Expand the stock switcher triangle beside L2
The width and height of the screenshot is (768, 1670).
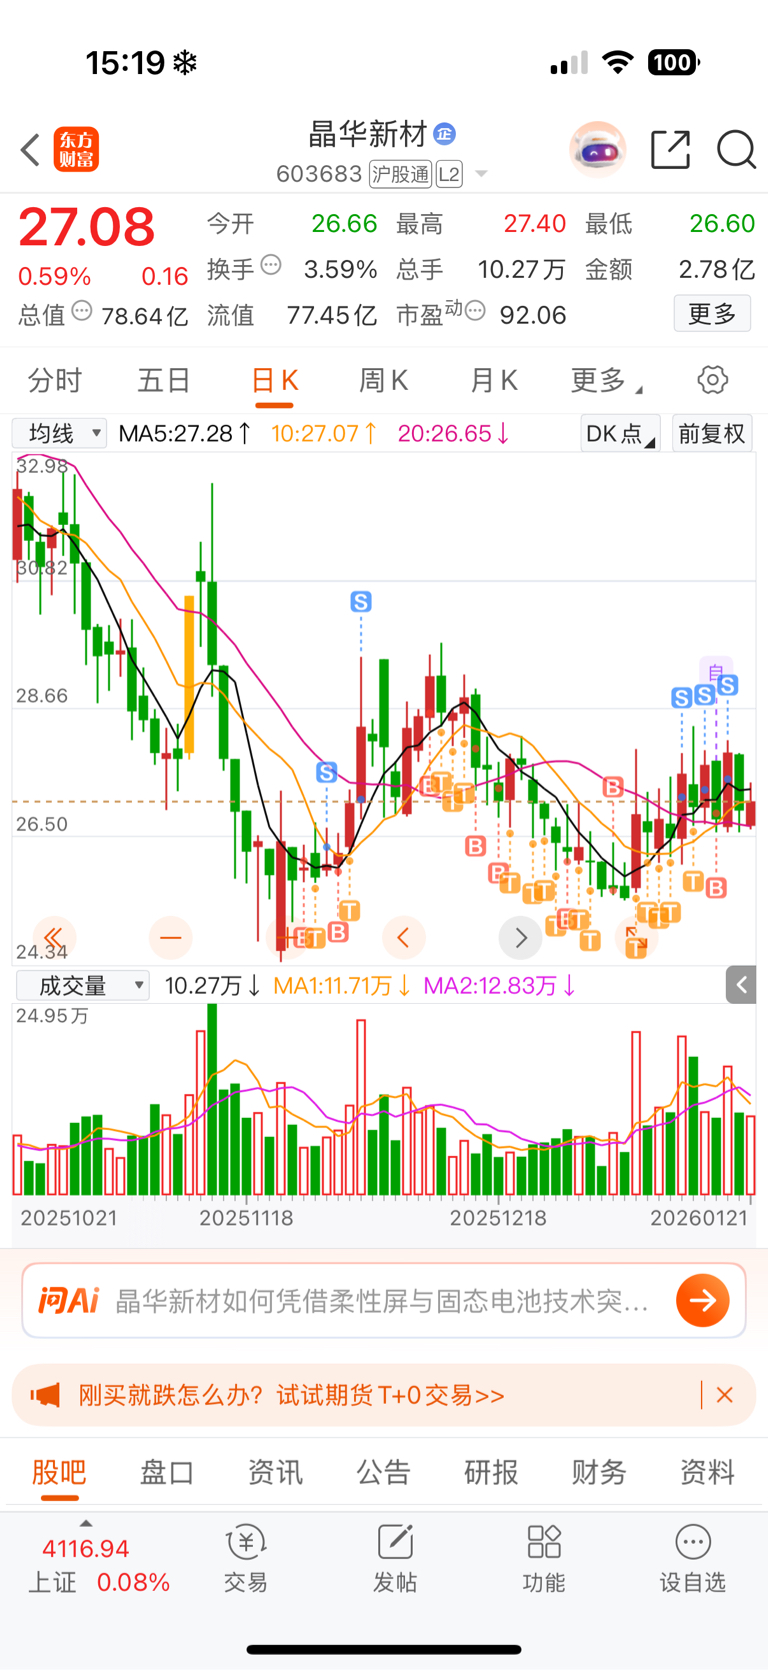point(481,174)
